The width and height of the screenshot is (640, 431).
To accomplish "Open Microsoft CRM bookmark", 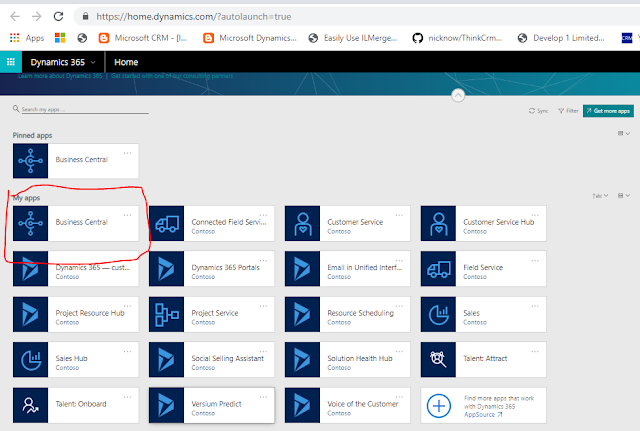I will coord(143,38).
